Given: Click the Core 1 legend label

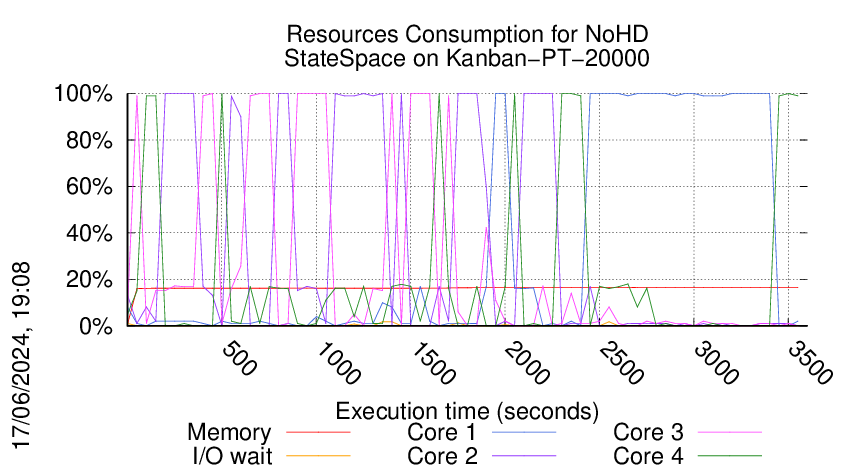Looking at the screenshot, I should click(x=441, y=433).
